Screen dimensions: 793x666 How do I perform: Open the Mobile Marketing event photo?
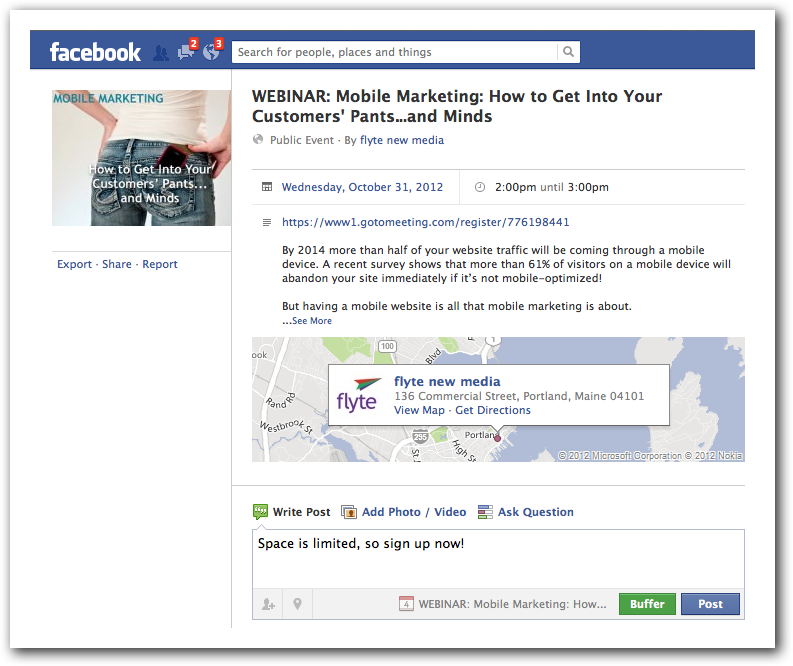tap(142, 158)
